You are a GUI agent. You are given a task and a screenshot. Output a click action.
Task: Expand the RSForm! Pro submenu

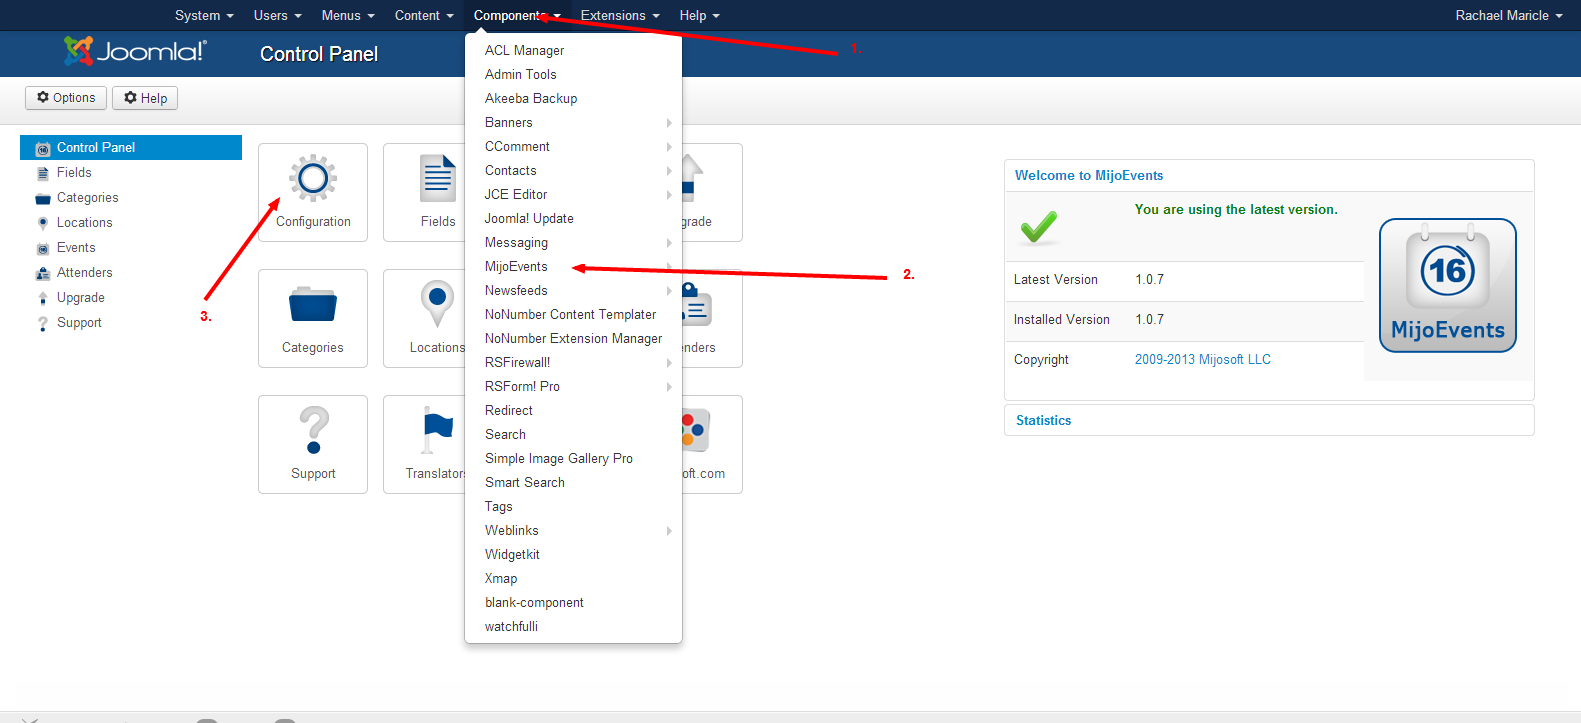click(x=573, y=387)
